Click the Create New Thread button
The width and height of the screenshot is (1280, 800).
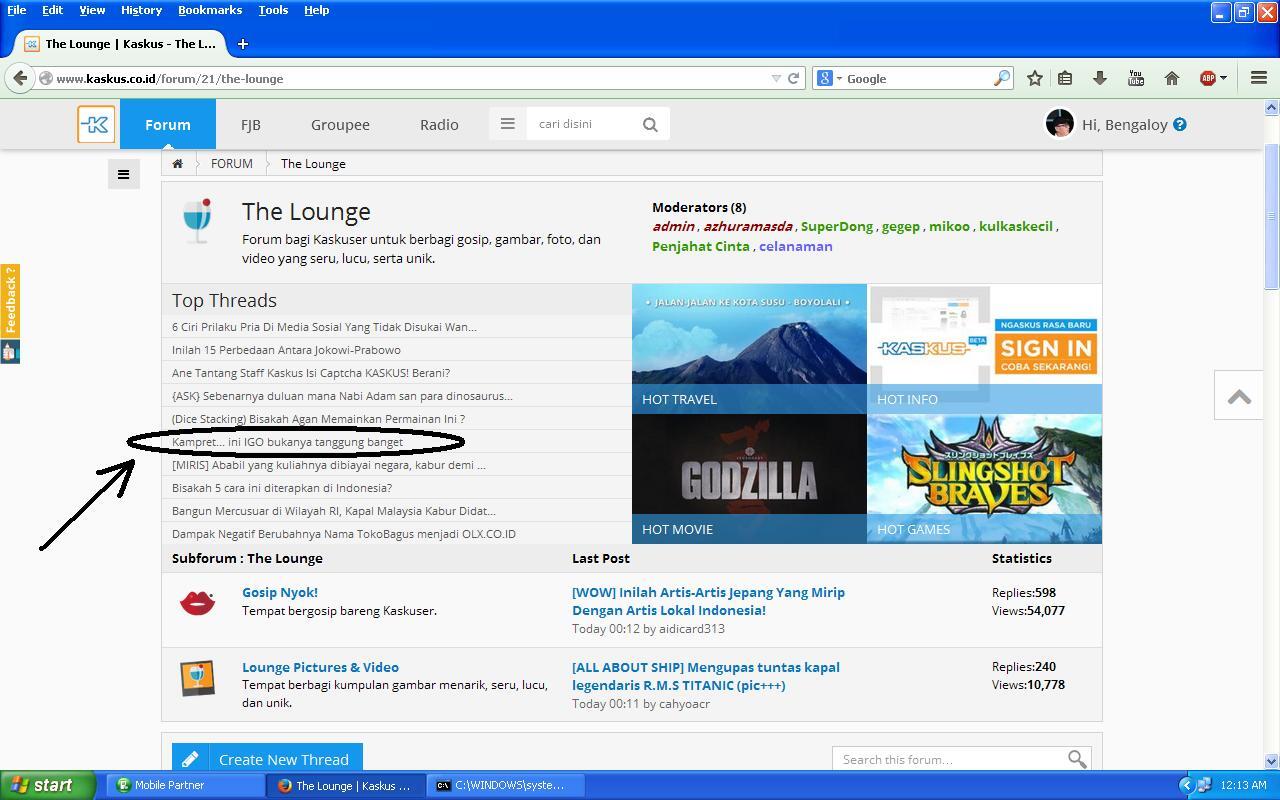(x=267, y=759)
